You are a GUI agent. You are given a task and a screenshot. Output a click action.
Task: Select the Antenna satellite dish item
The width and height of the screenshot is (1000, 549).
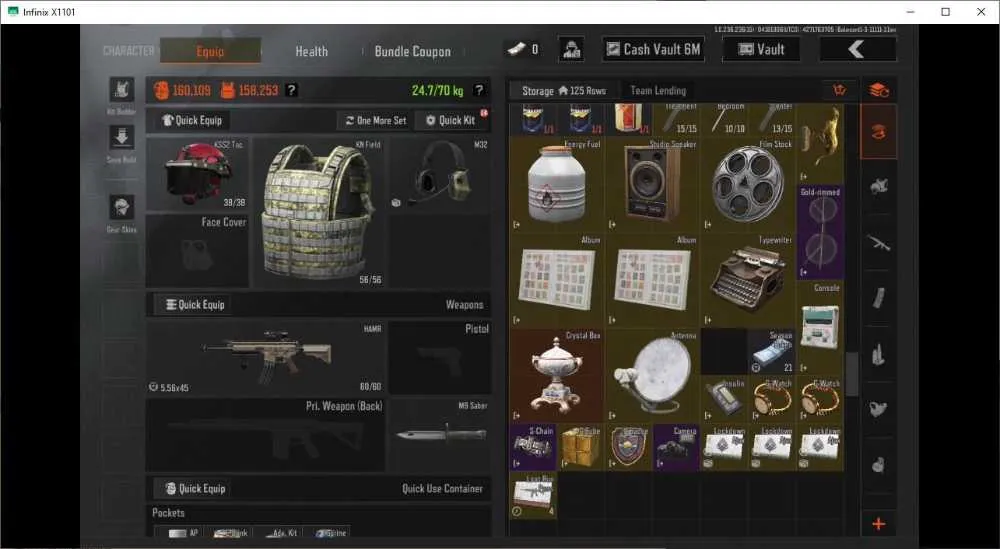[652, 376]
